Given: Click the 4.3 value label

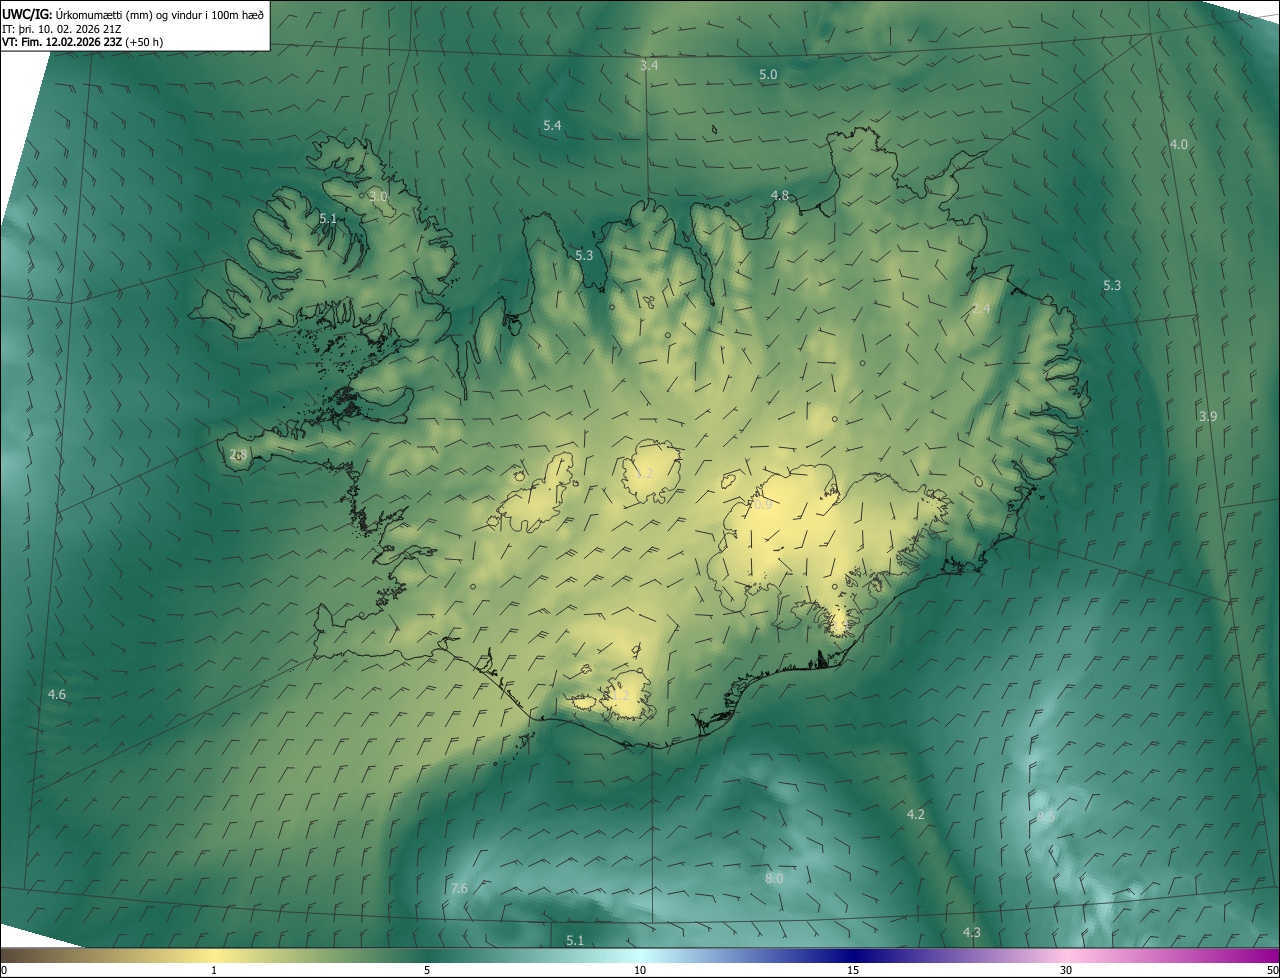Looking at the screenshot, I should coord(971,932).
